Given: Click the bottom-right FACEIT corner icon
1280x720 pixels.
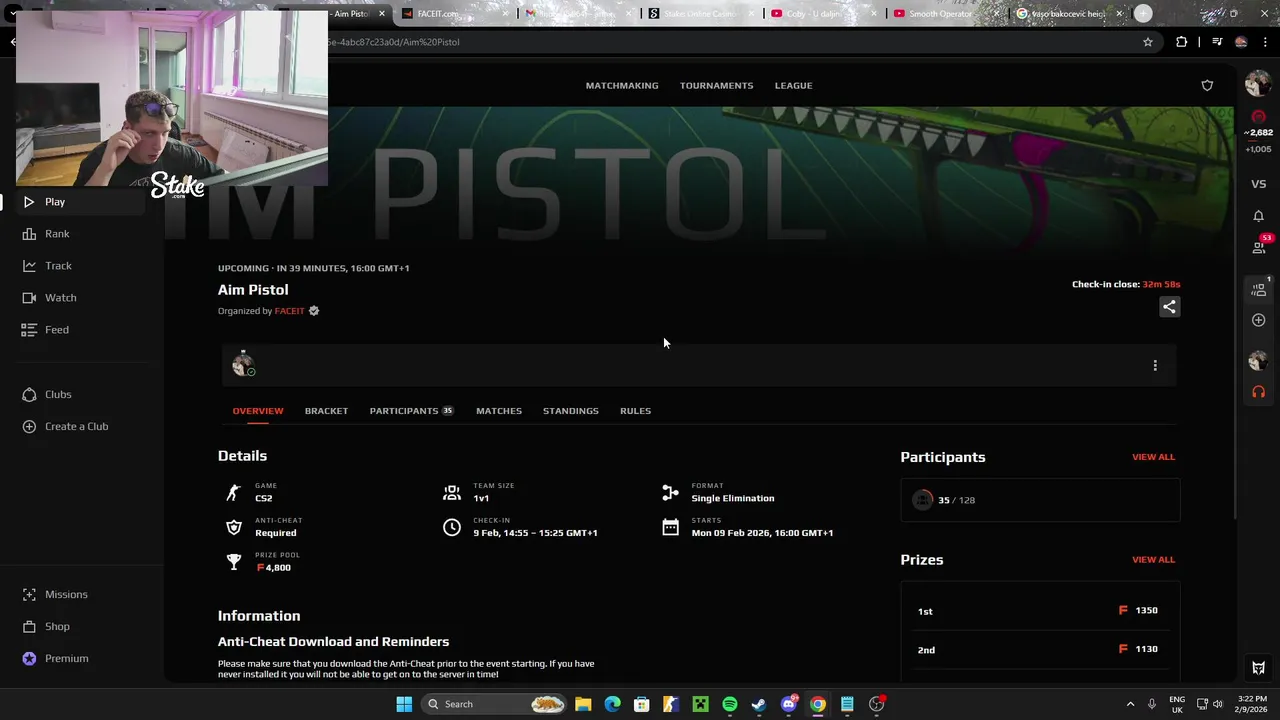Looking at the screenshot, I should coord(1259,668).
